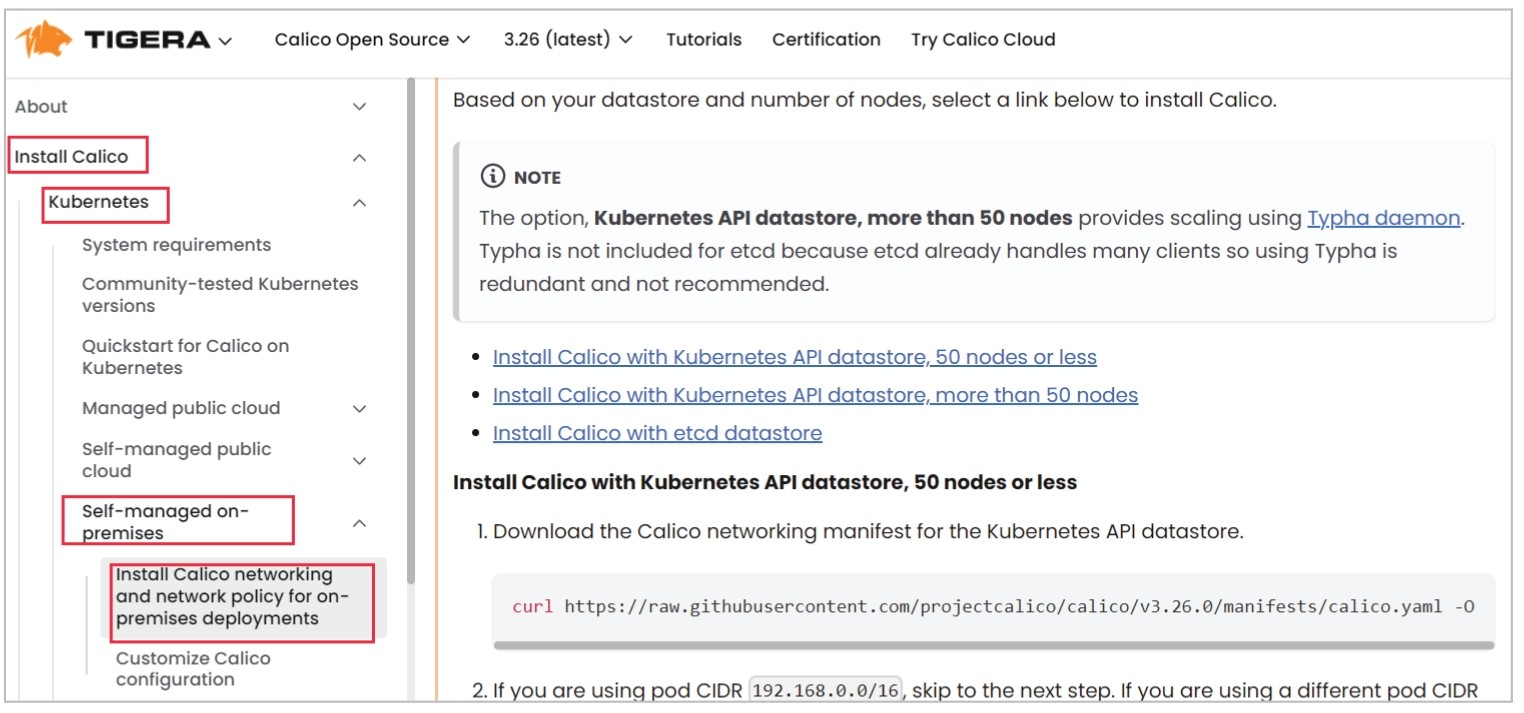This screenshot has height=713, width=1524.
Task: Select Self-managed on-premises sidebar item
Action: pos(166,522)
